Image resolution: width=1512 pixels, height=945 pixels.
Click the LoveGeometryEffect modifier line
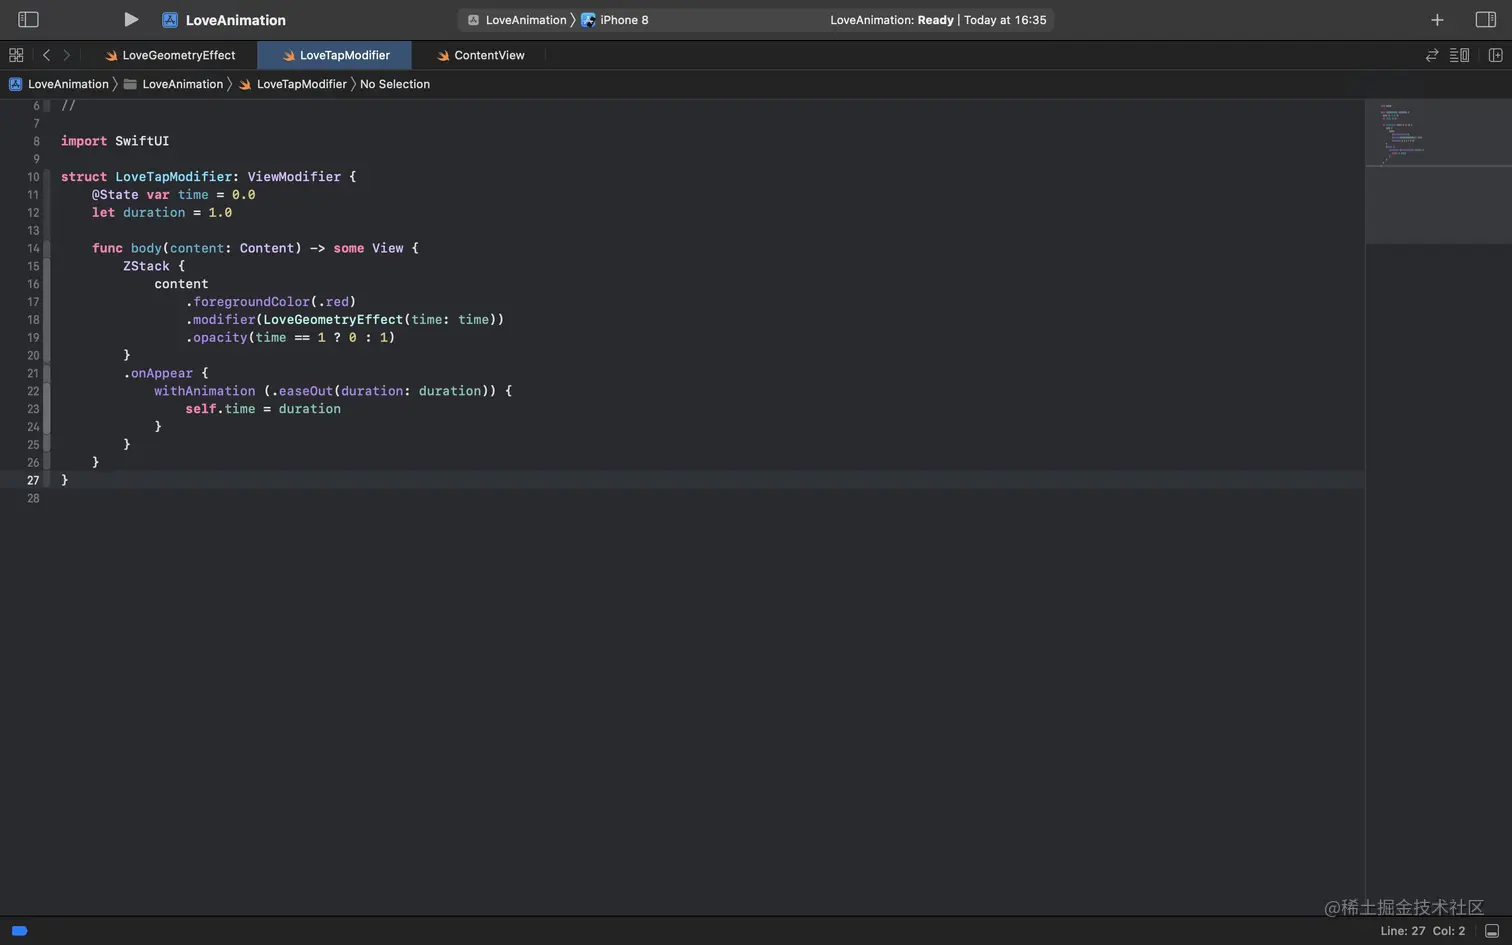pos(345,320)
